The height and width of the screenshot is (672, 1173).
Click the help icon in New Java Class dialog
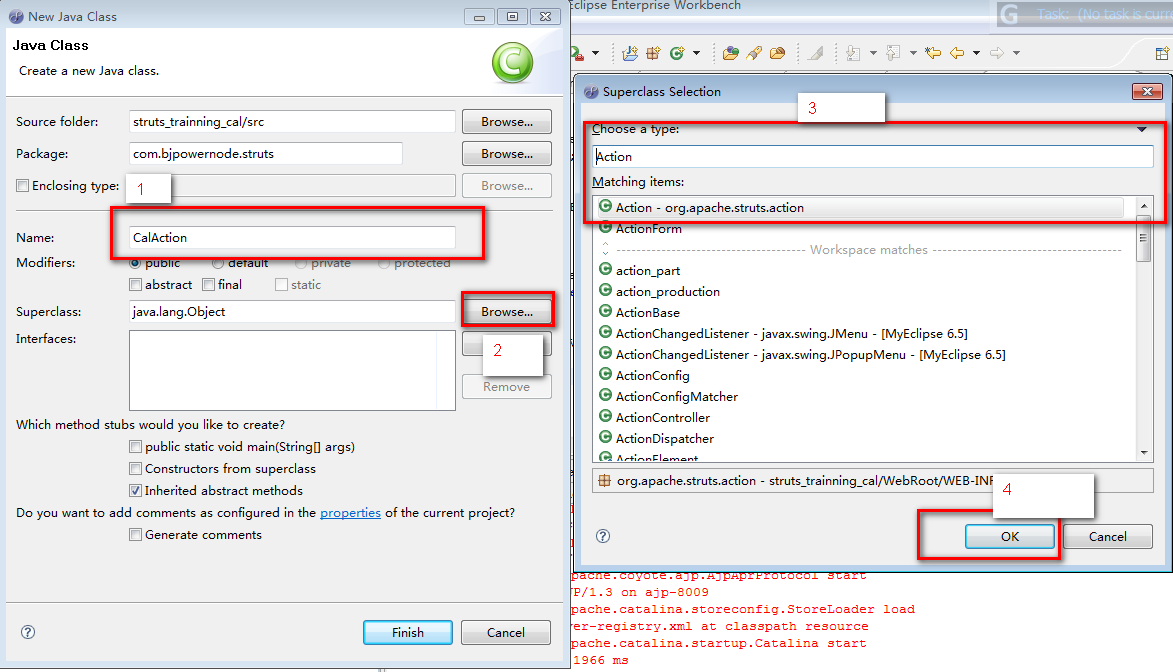(28, 632)
